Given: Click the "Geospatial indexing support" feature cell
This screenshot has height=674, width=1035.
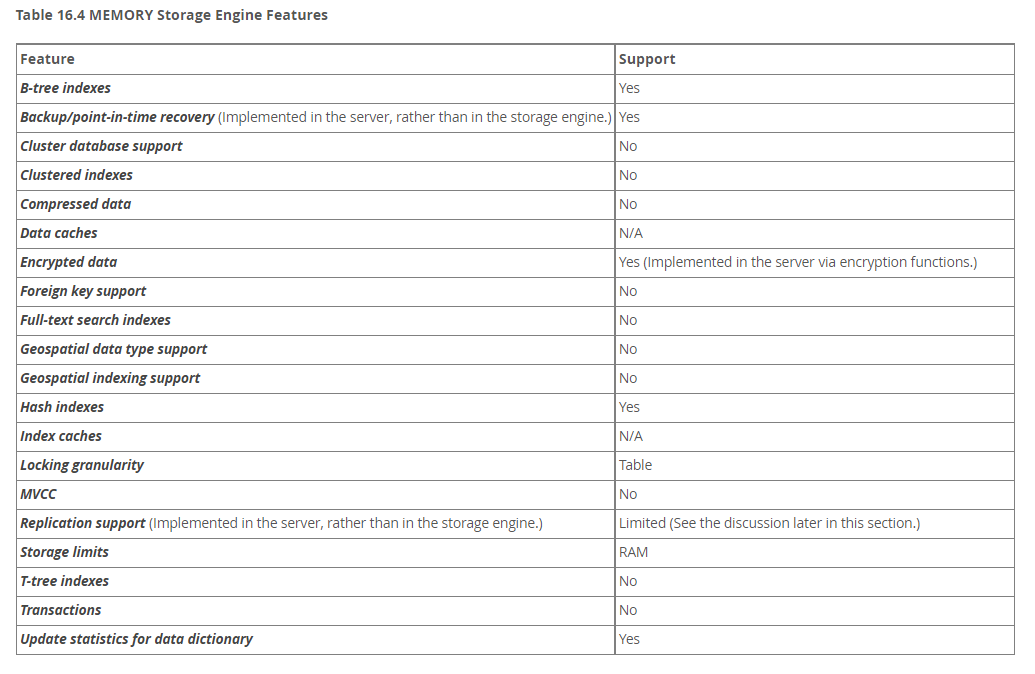Looking at the screenshot, I should tap(110, 378).
